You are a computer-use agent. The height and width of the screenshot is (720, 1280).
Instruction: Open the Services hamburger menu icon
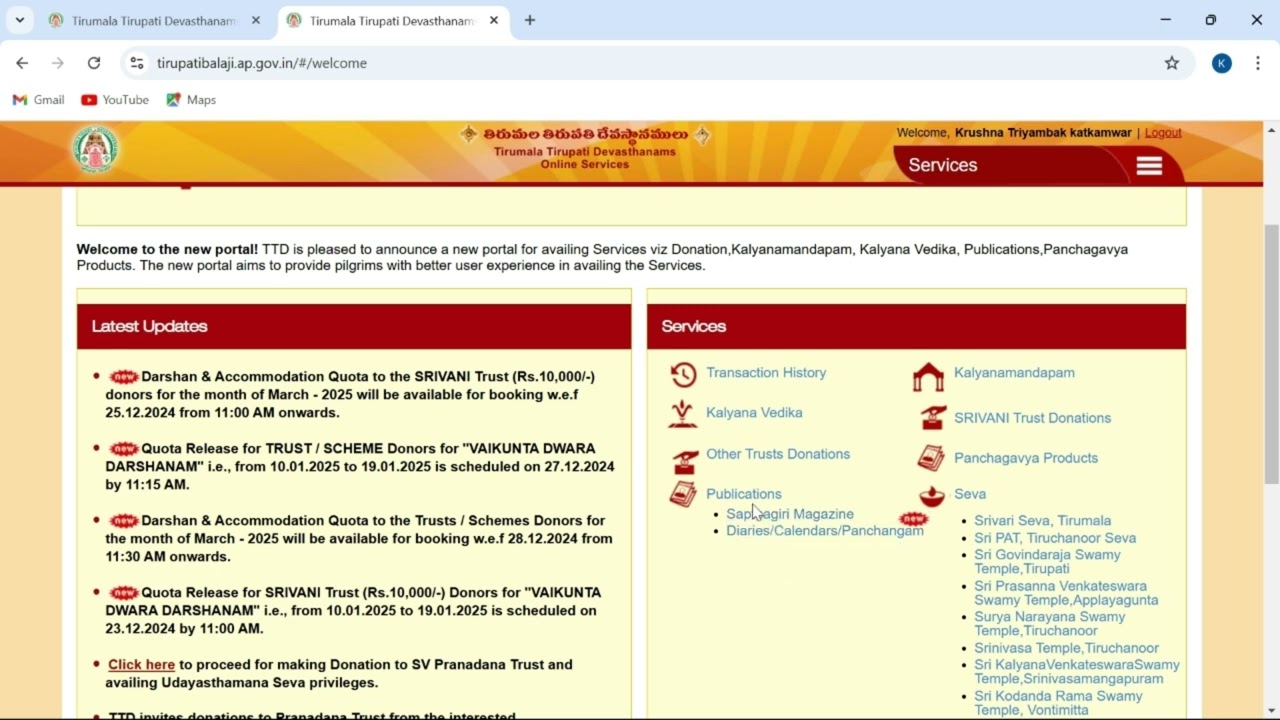(x=1149, y=166)
